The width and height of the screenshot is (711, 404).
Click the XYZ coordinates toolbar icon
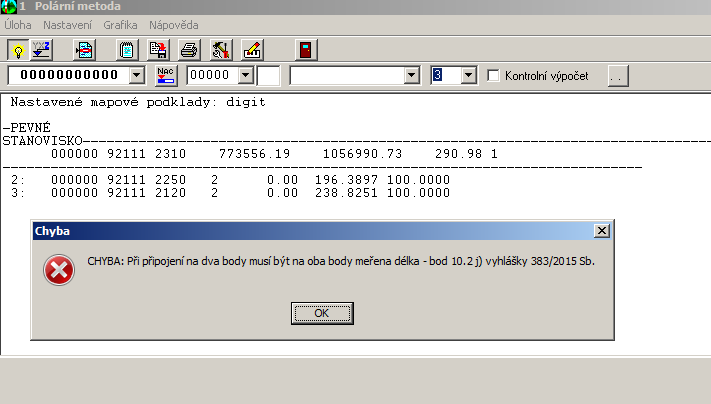[x=41, y=49]
